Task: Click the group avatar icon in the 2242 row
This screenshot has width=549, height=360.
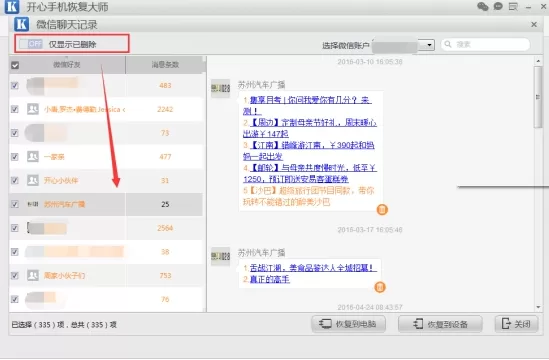Action: click(33, 109)
